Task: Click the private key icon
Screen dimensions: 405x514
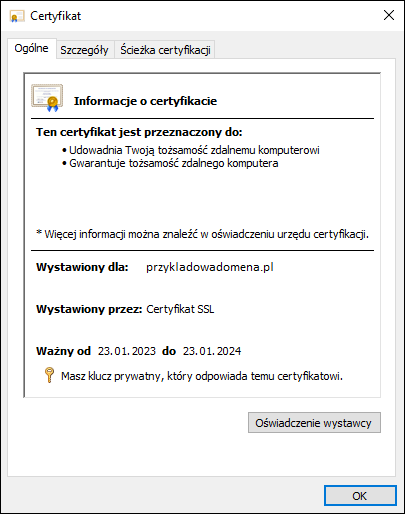Action: [x=49, y=375]
